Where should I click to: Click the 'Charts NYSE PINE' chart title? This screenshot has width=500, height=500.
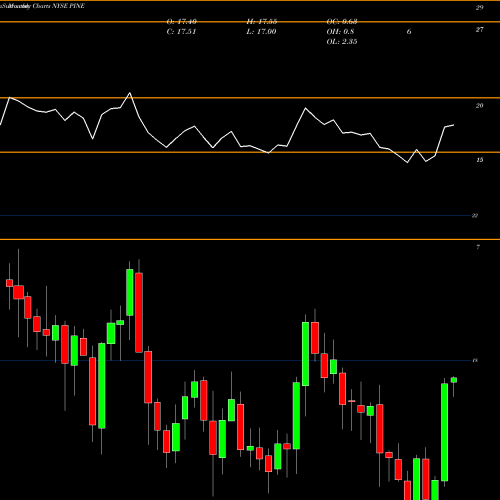click(59, 6)
